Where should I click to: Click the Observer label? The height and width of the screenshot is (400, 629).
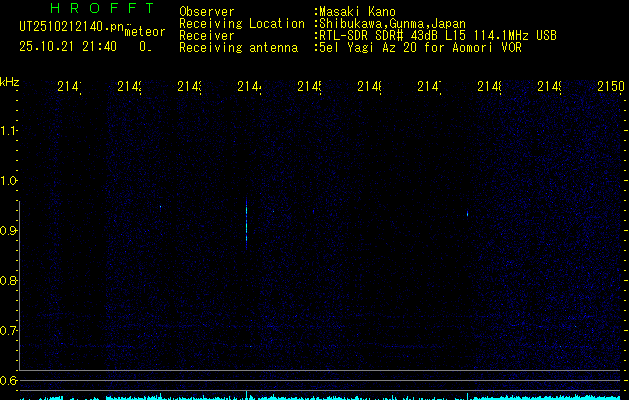click(x=207, y=12)
